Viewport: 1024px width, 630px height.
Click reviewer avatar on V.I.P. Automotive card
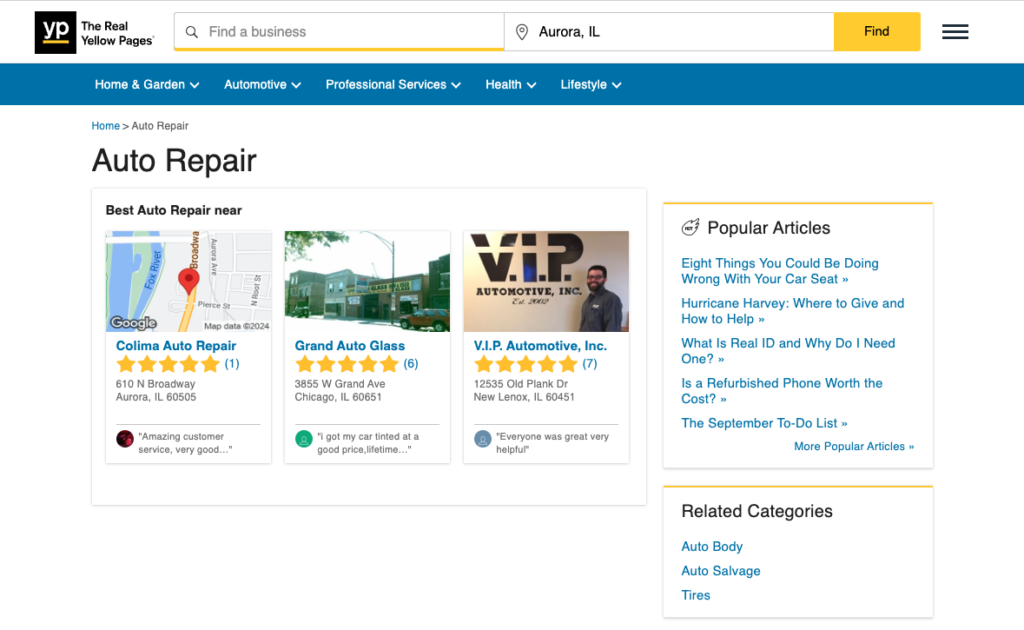(x=483, y=439)
